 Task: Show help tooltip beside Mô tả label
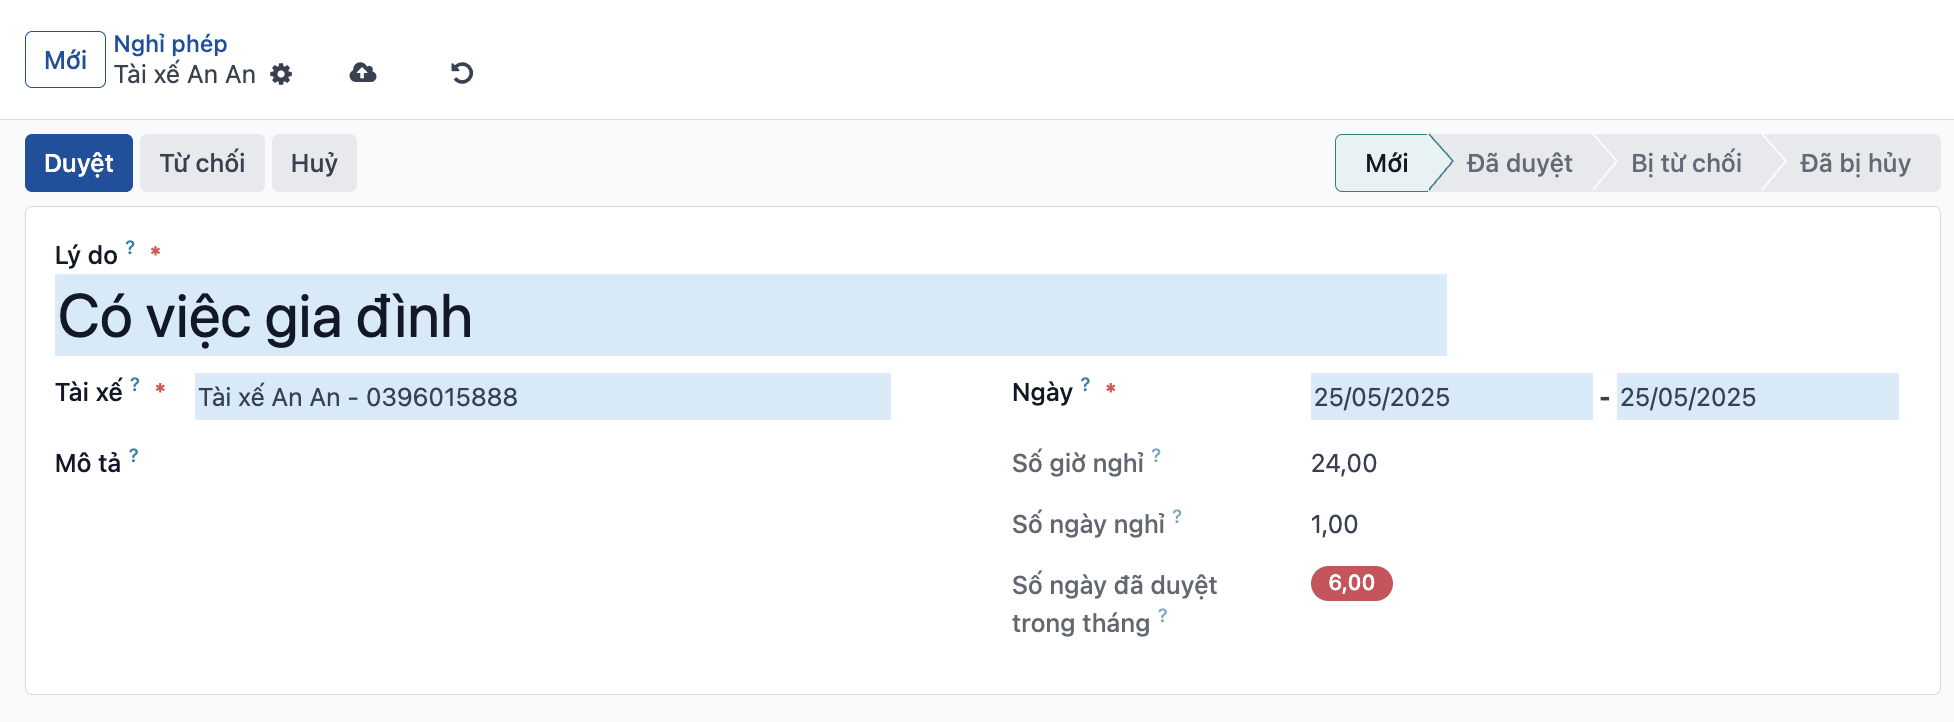pos(134,455)
